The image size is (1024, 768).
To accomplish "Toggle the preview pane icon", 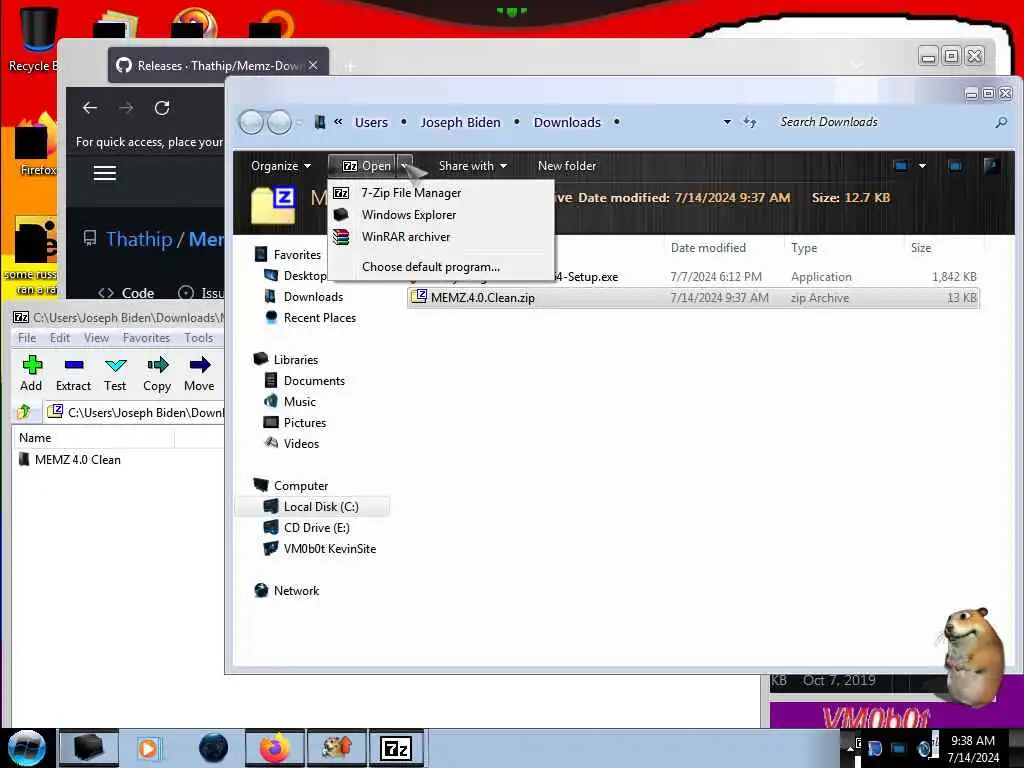I will tap(955, 166).
